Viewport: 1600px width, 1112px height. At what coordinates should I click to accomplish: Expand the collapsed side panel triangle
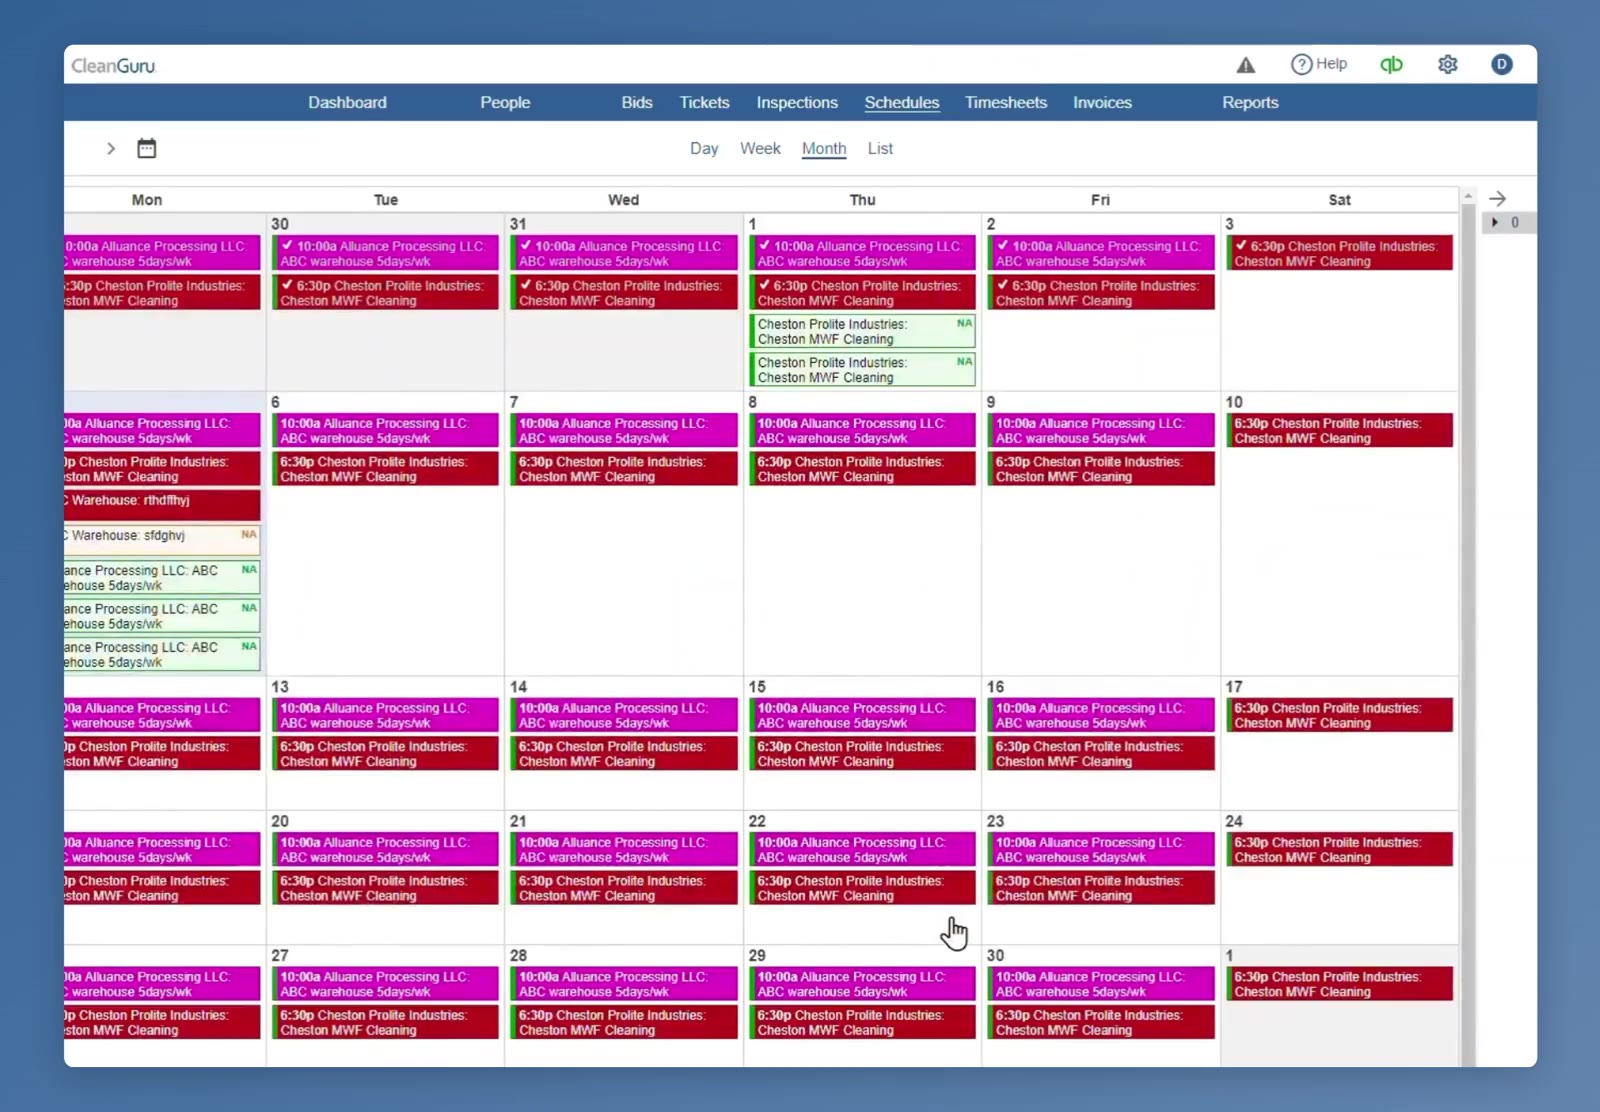[x=1495, y=222]
